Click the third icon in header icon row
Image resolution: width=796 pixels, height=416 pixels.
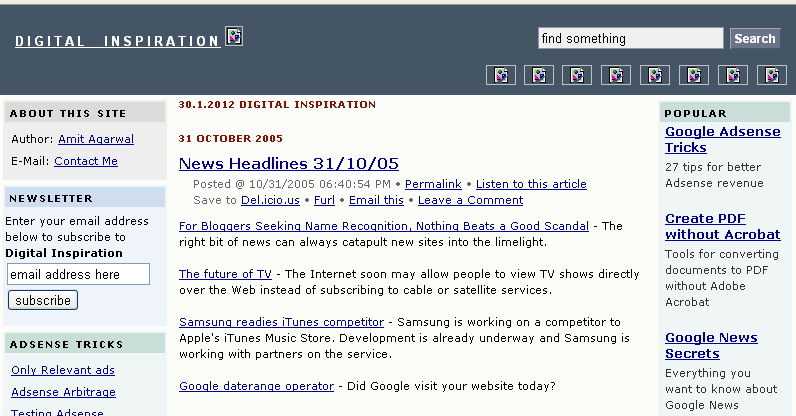point(578,75)
